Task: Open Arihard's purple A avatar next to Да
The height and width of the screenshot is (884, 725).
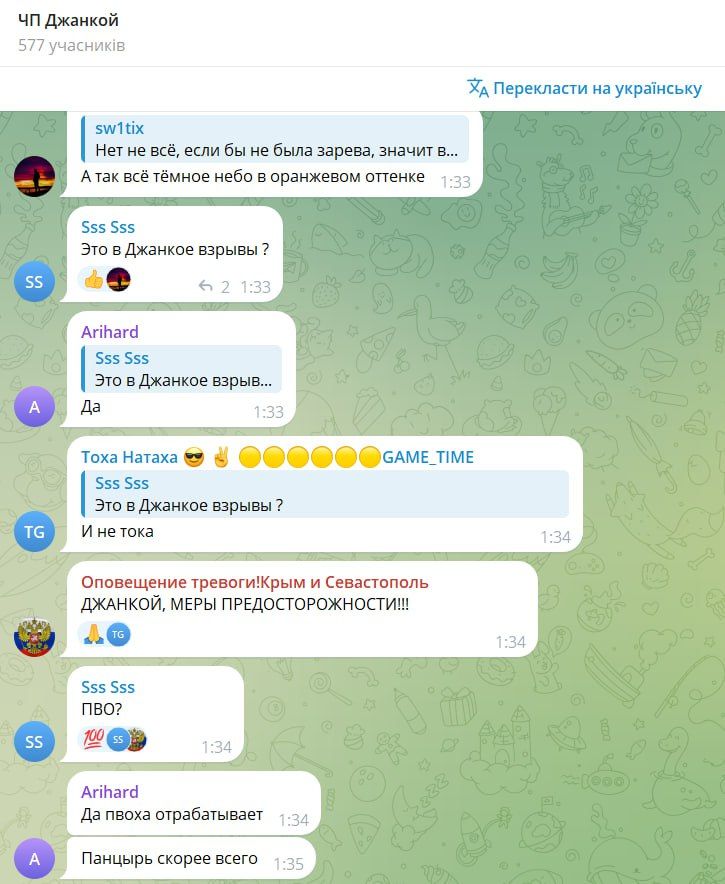Action: click(x=34, y=406)
